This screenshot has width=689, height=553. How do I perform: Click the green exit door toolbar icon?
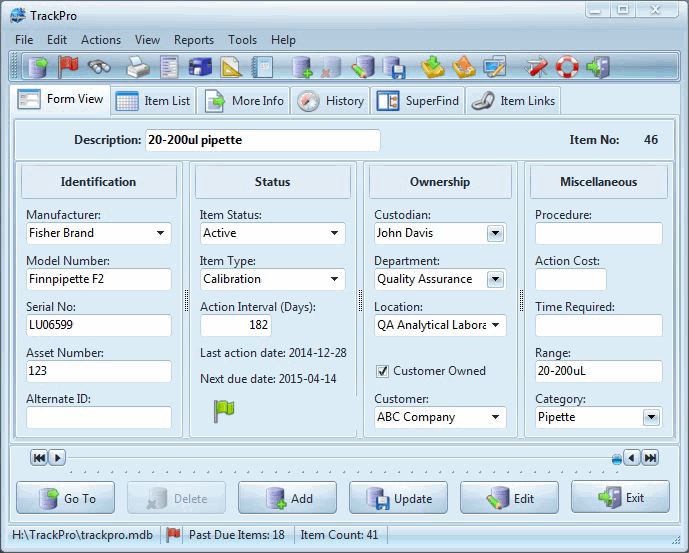[598, 67]
